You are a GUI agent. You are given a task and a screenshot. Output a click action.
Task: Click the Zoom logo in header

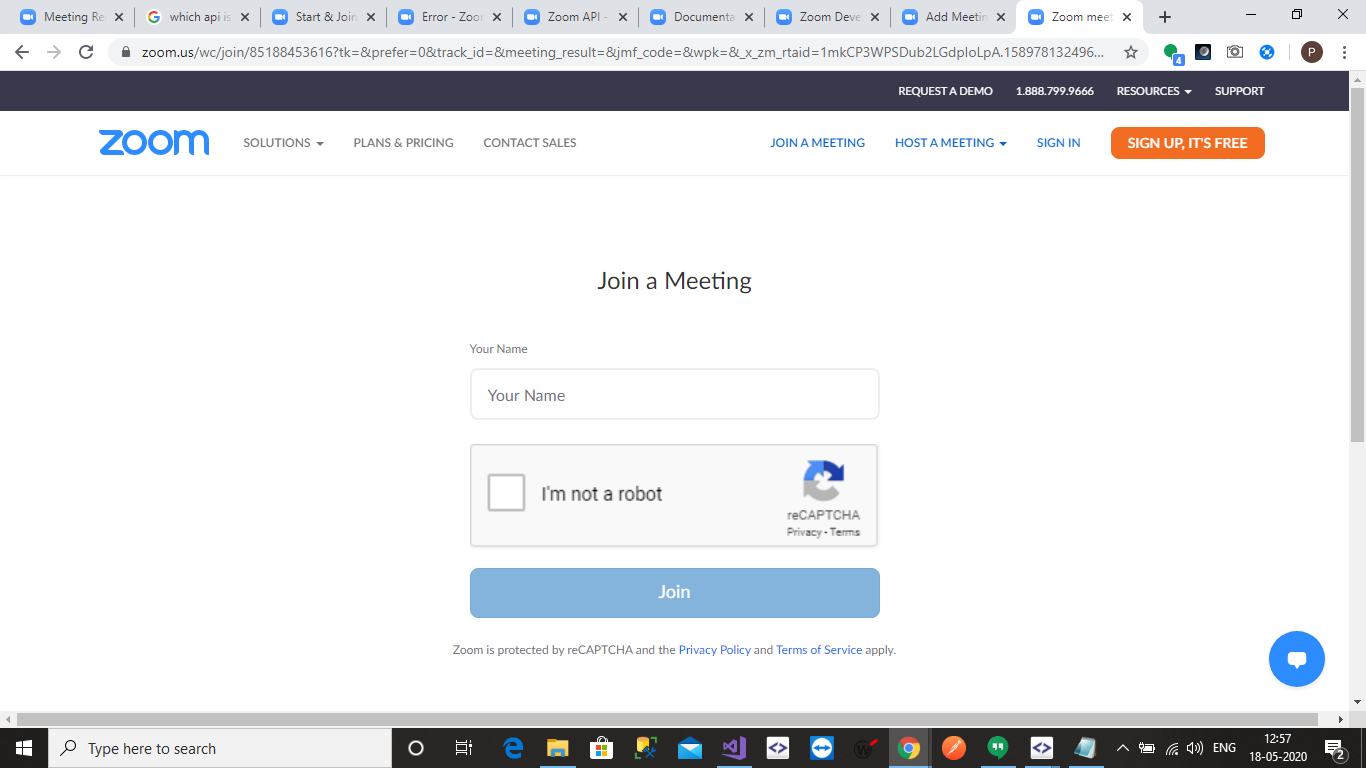tap(154, 143)
